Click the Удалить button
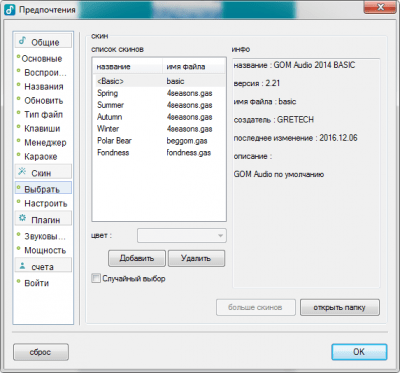 [x=196, y=258]
